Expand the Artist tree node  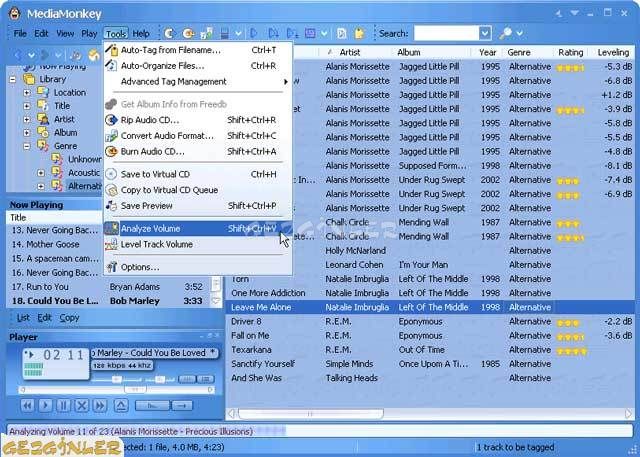[27, 119]
